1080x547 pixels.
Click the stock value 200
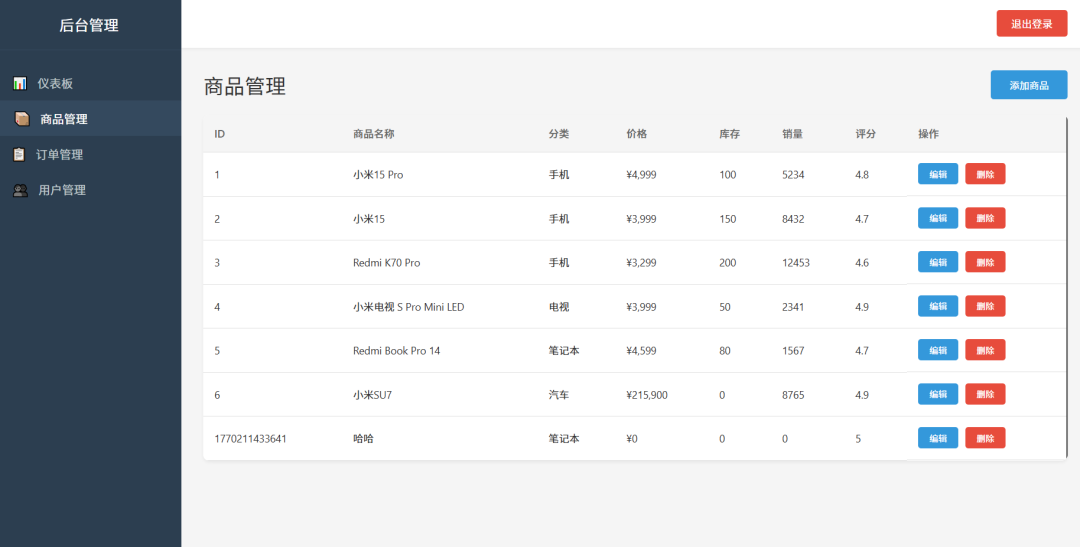[x=727, y=262]
